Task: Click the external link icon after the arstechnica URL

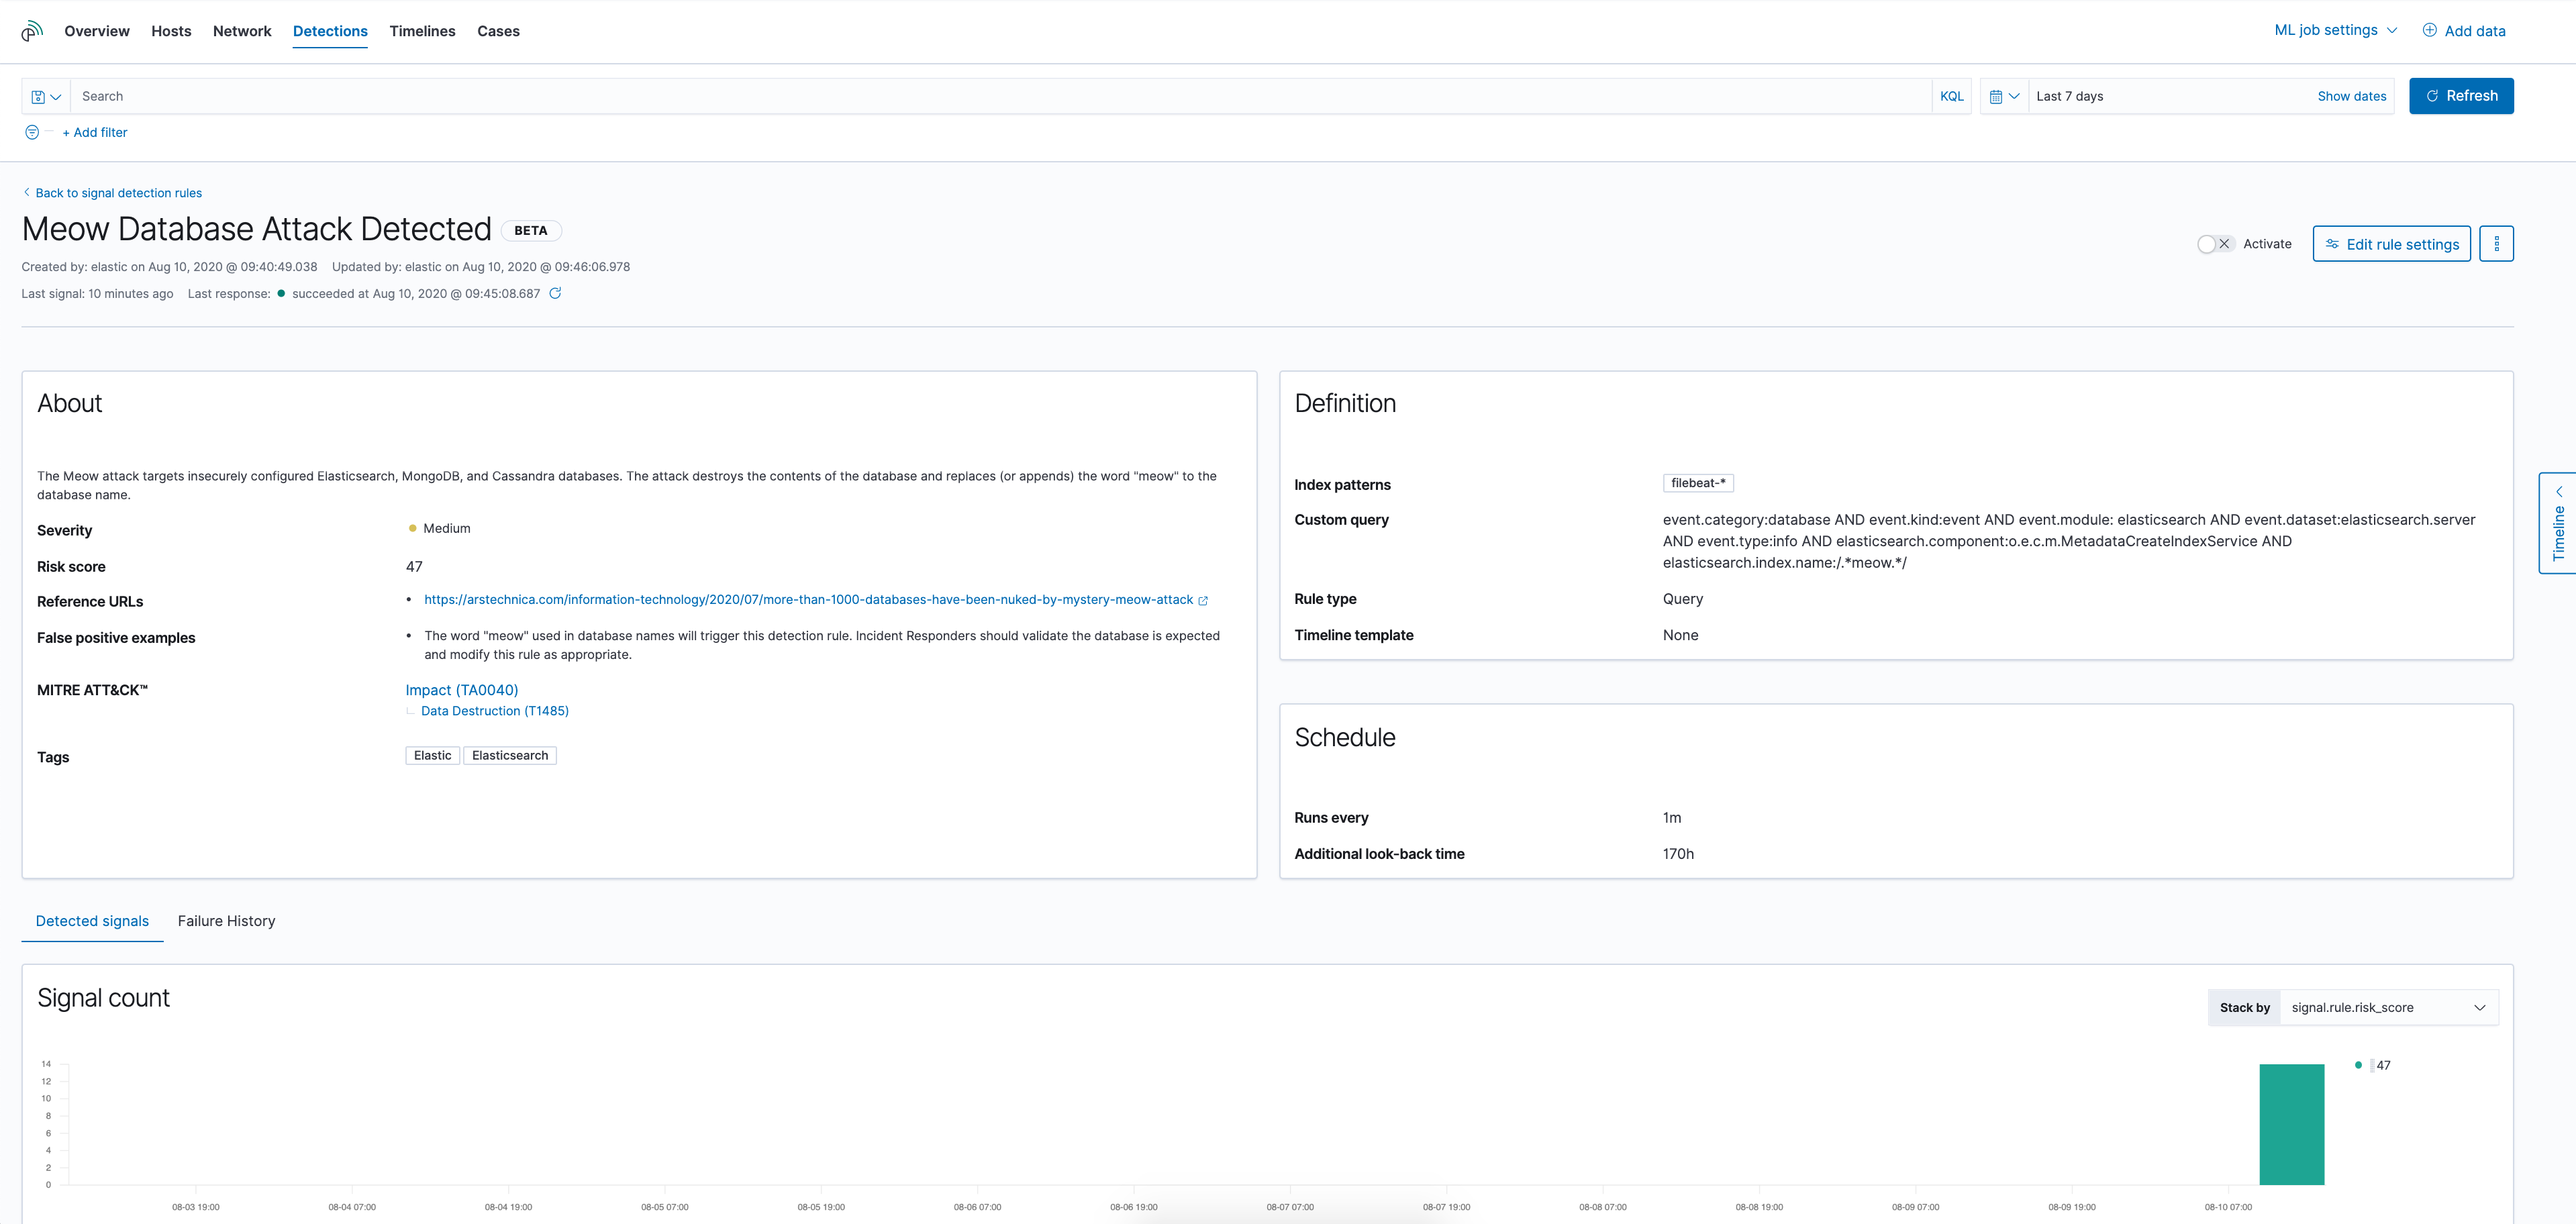Action: pos(1203,601)
